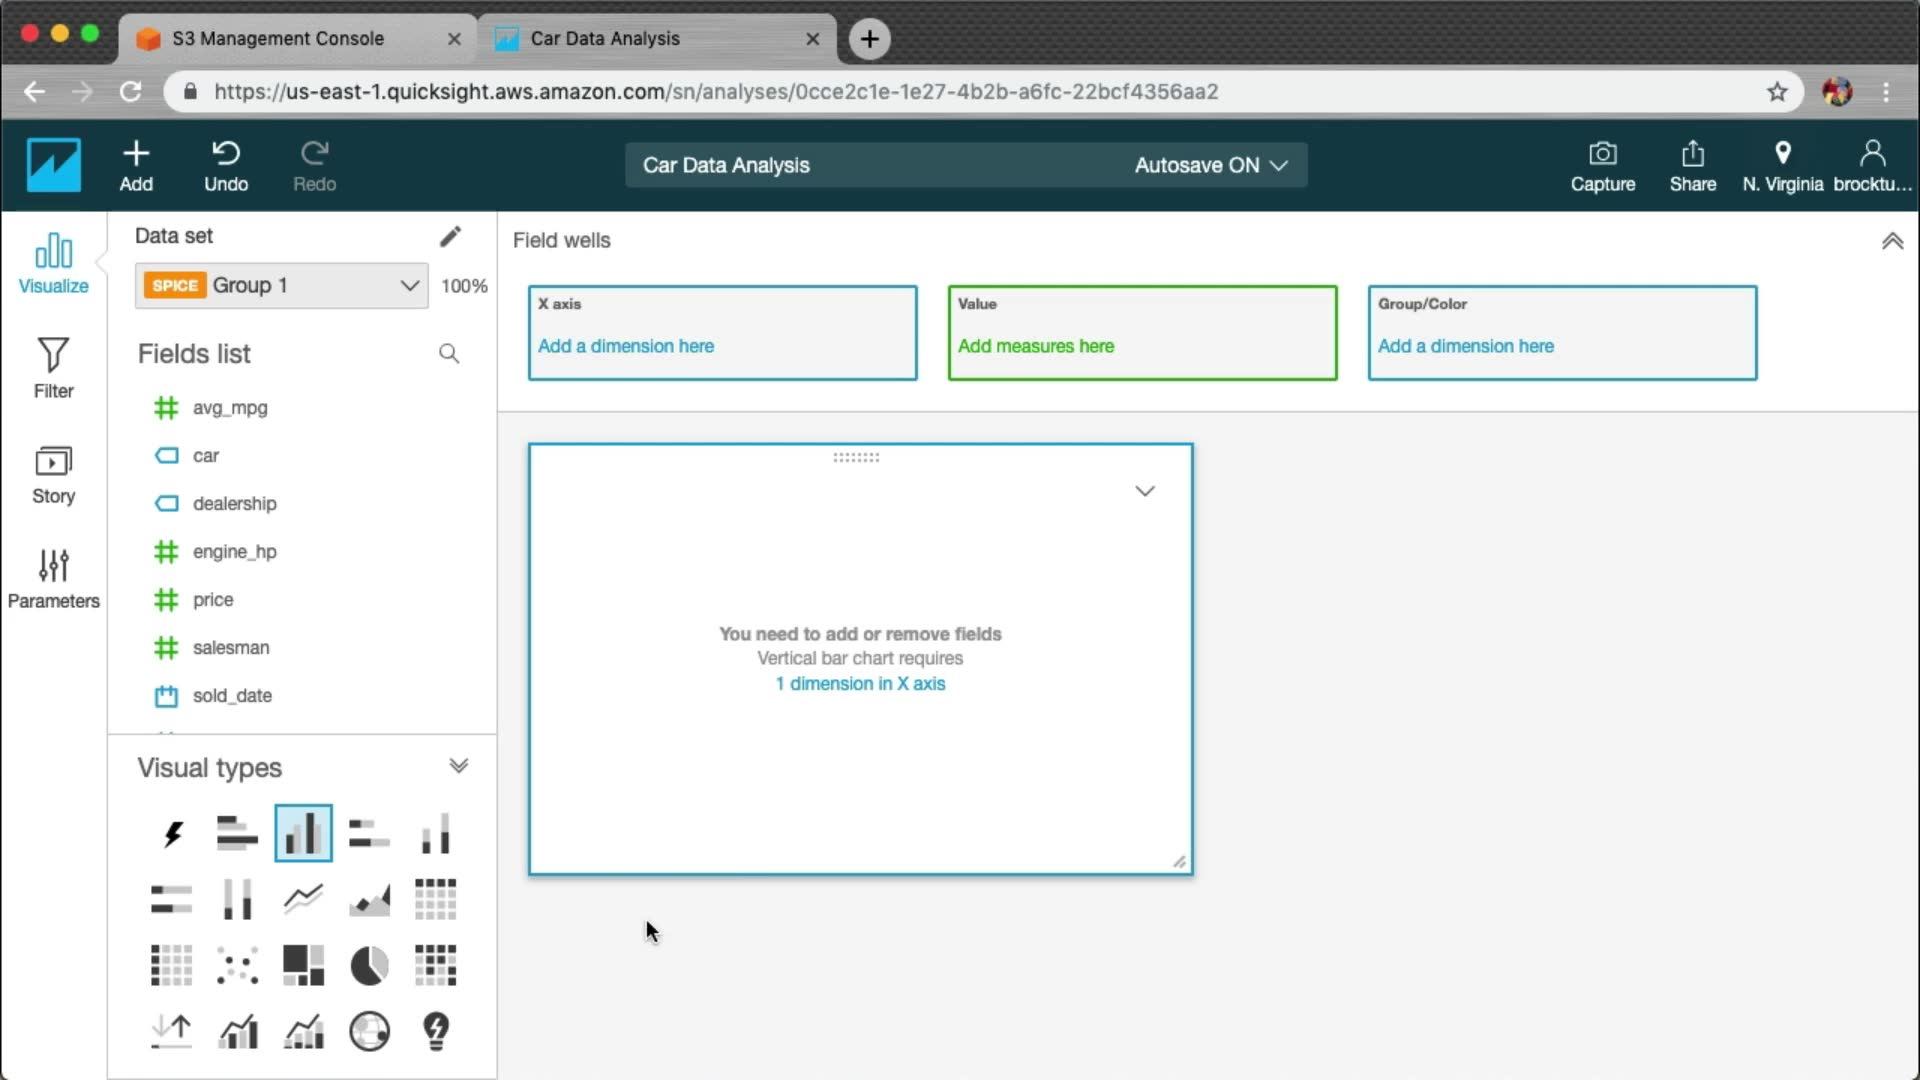Select the horizontal bar chart visual type

click(x=238, y=833)
